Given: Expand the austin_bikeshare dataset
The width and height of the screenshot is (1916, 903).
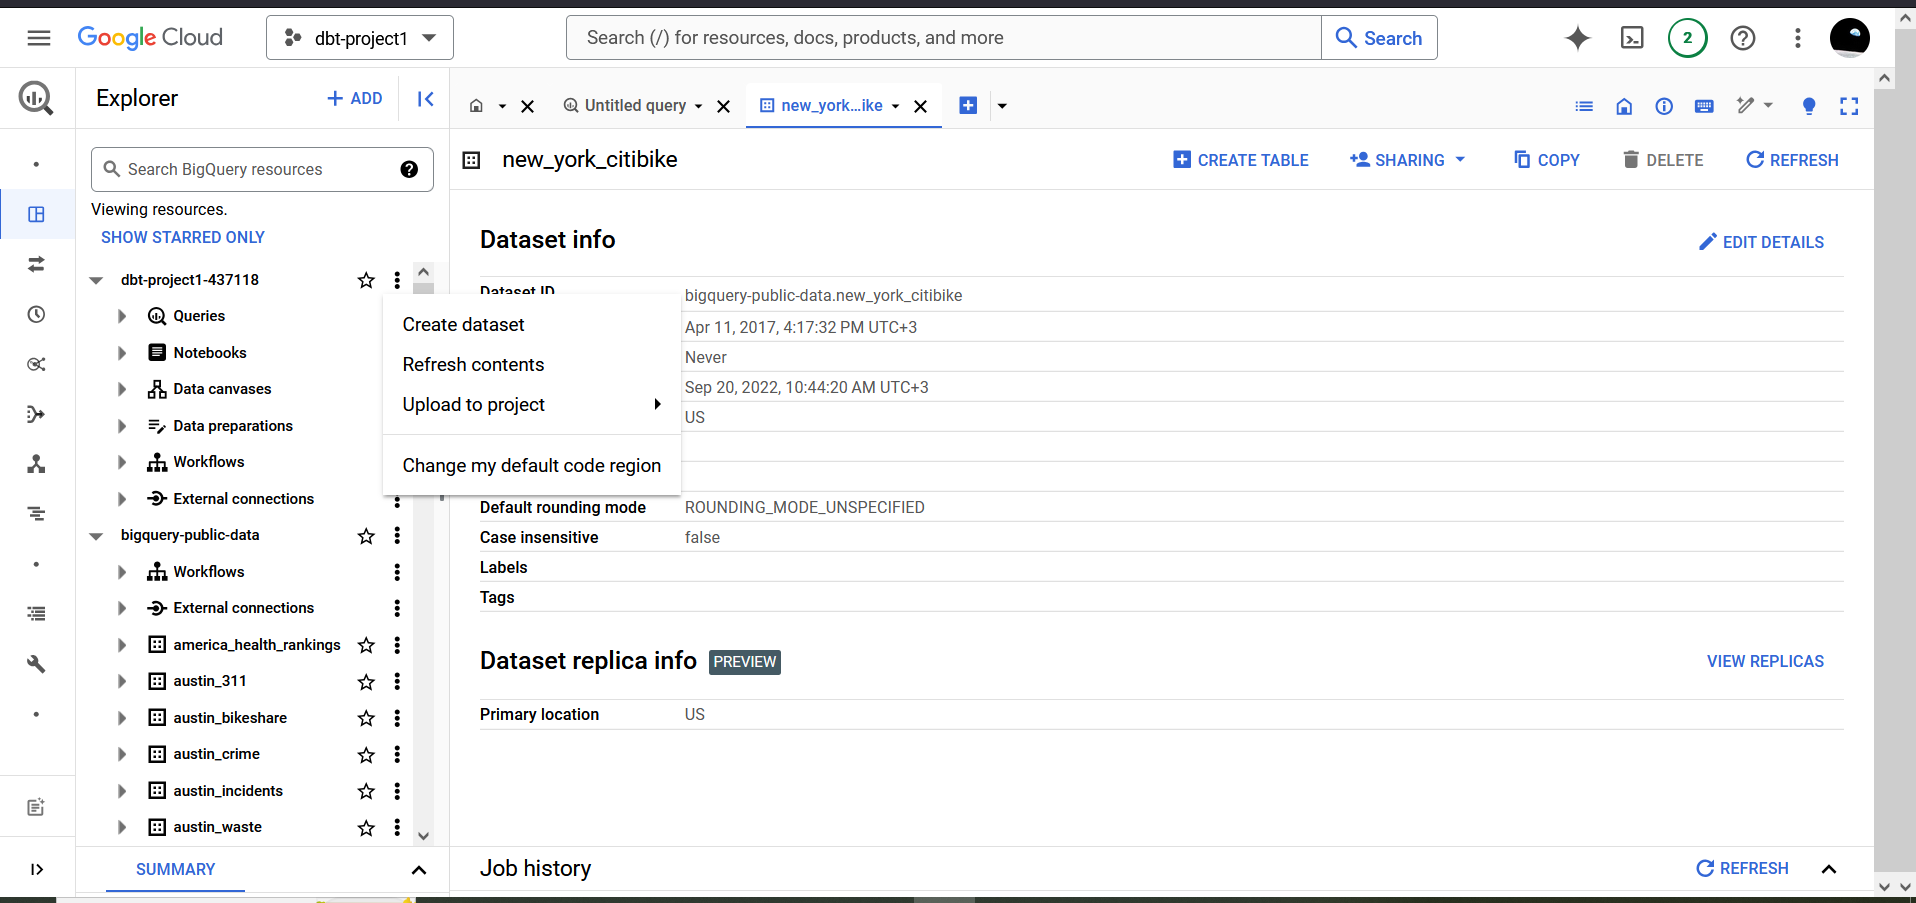Looking at the screenshot, I should point(122,718).
